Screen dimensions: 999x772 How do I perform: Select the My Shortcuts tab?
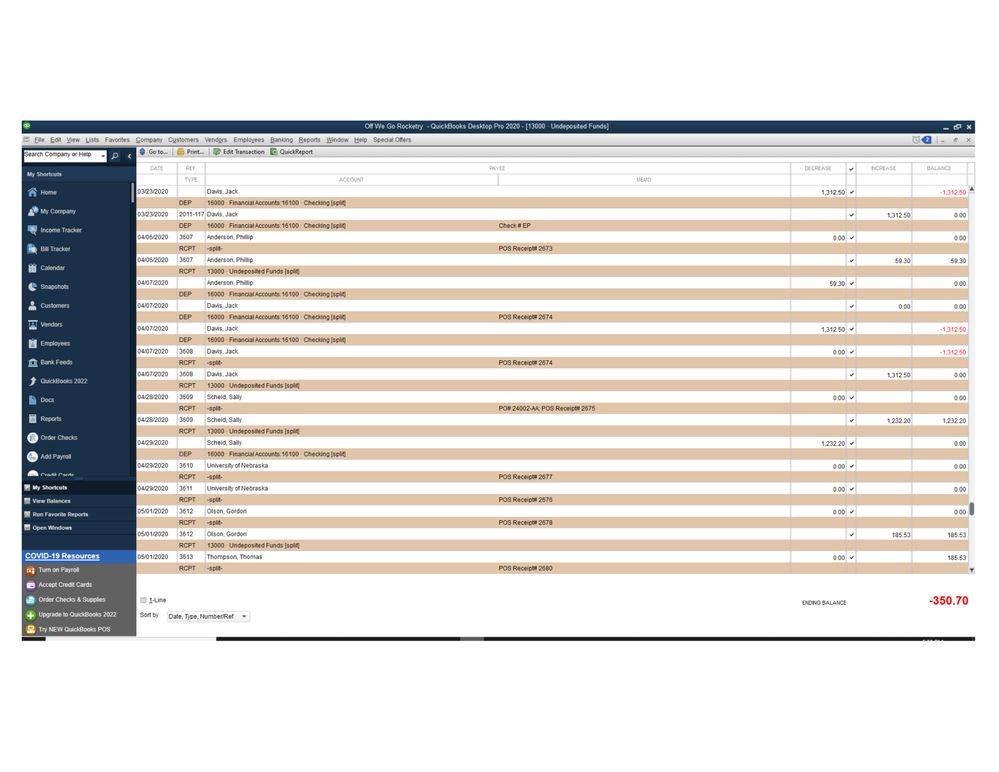coord(79,488)
